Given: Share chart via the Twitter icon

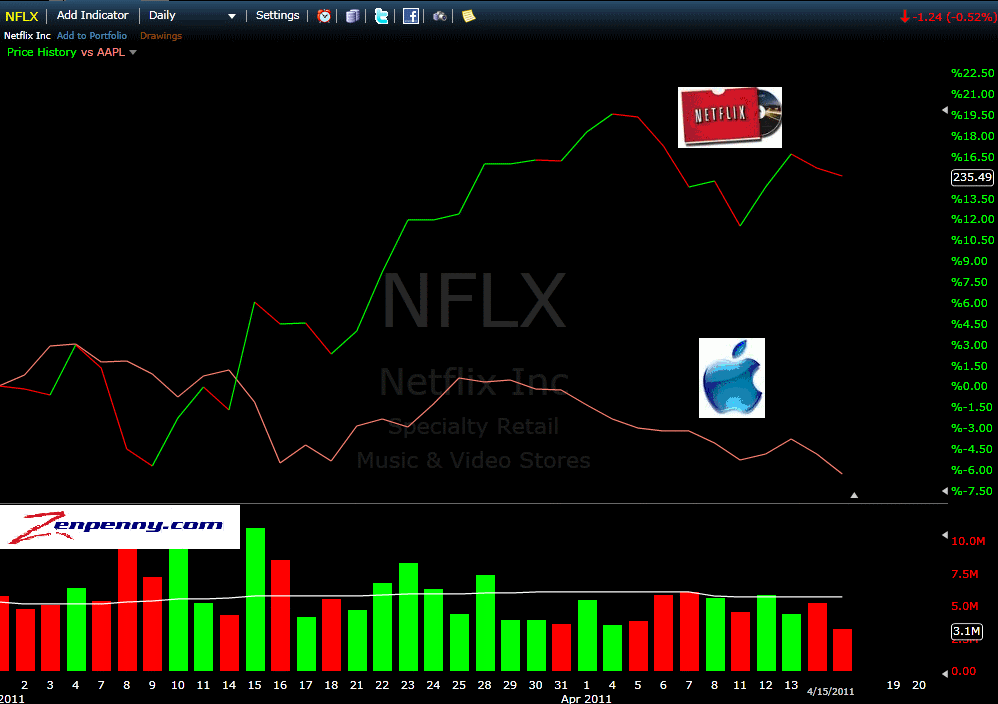Looking at the screenshot, I should click(x=381, y=16).
